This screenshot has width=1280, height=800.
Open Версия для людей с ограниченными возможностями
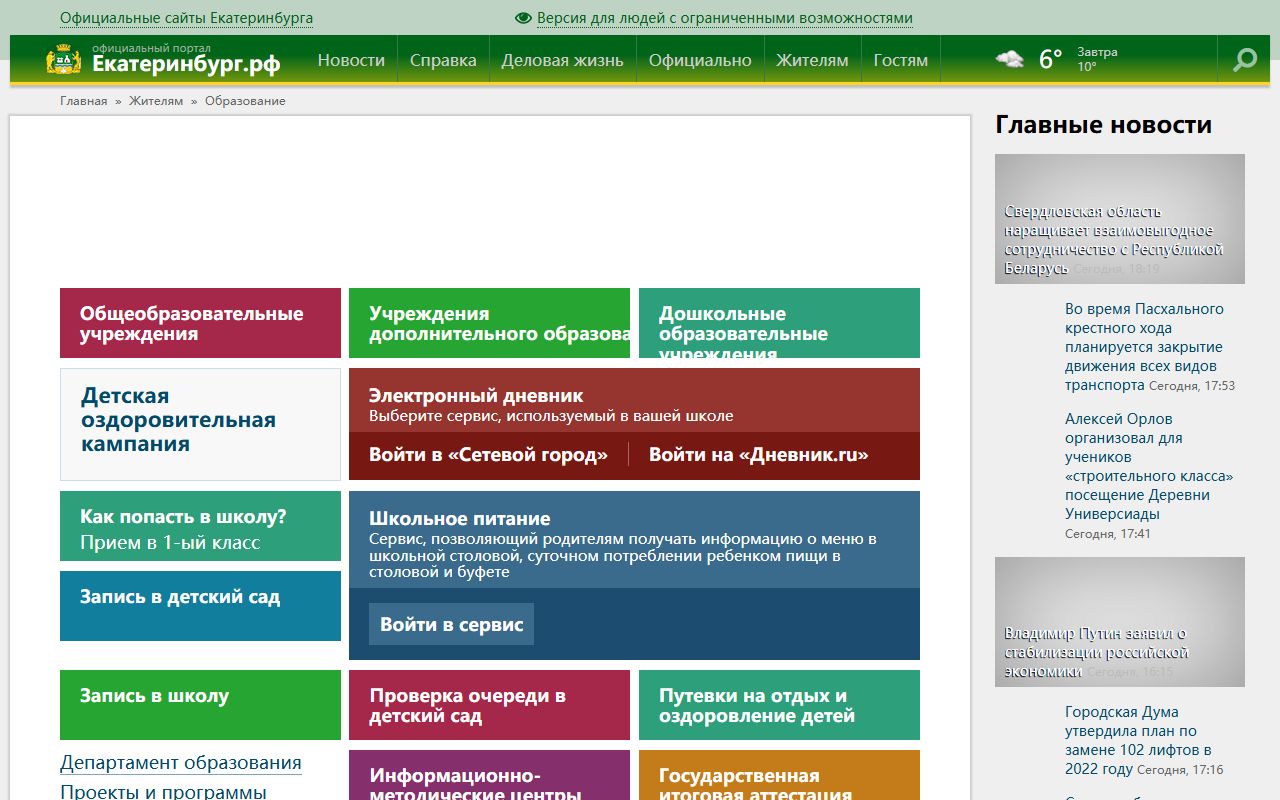725,18
